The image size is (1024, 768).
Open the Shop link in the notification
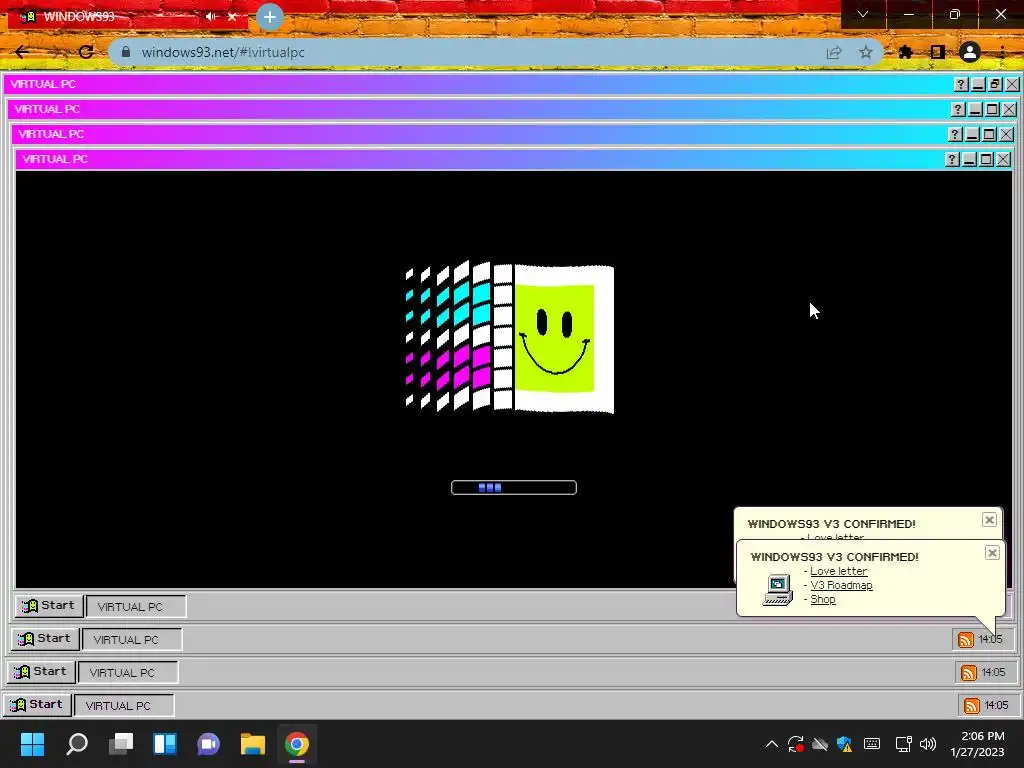coord(823,600)
